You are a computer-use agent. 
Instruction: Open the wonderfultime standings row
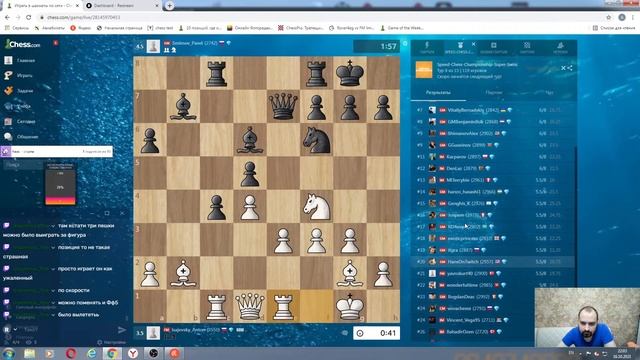point(493,285)
